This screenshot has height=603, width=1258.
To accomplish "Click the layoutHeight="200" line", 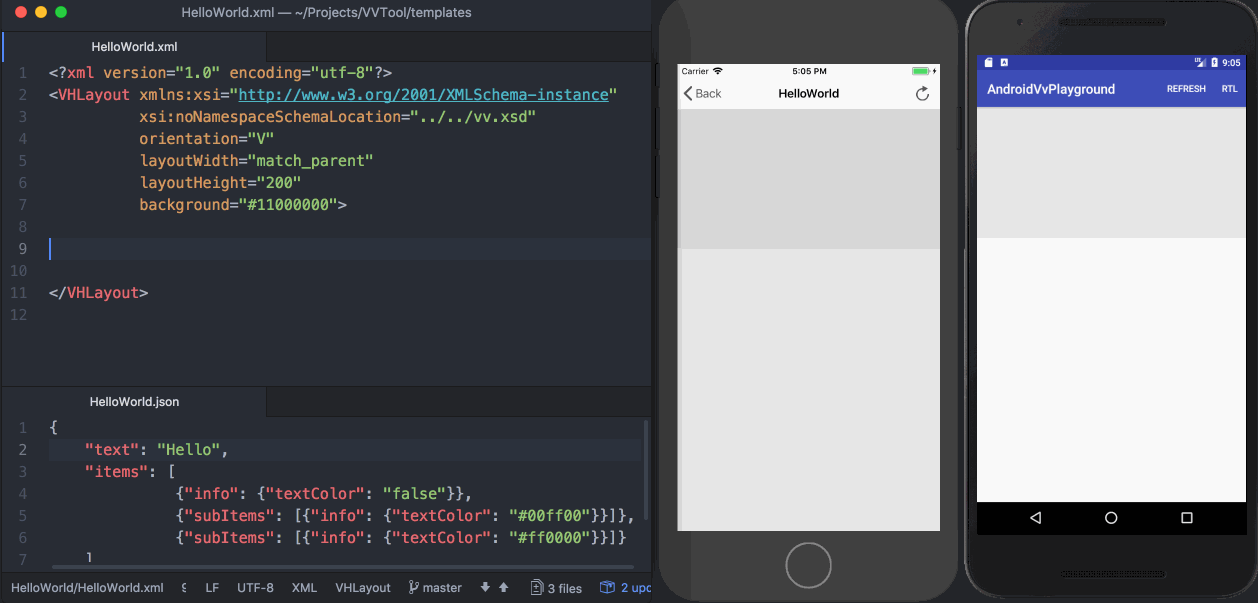I will click(220, 183).
